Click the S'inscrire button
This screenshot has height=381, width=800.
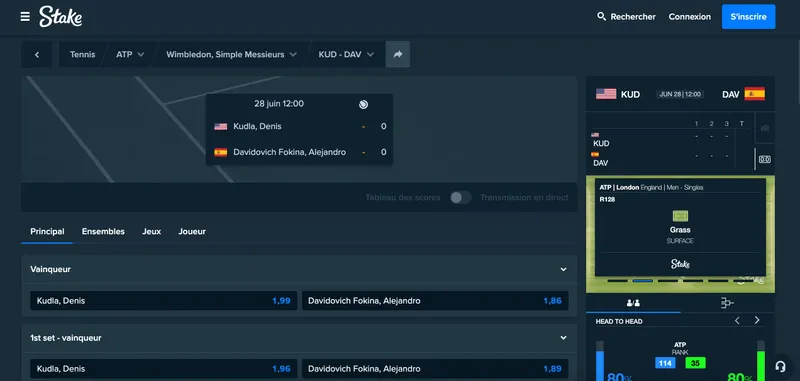point(748,17)
